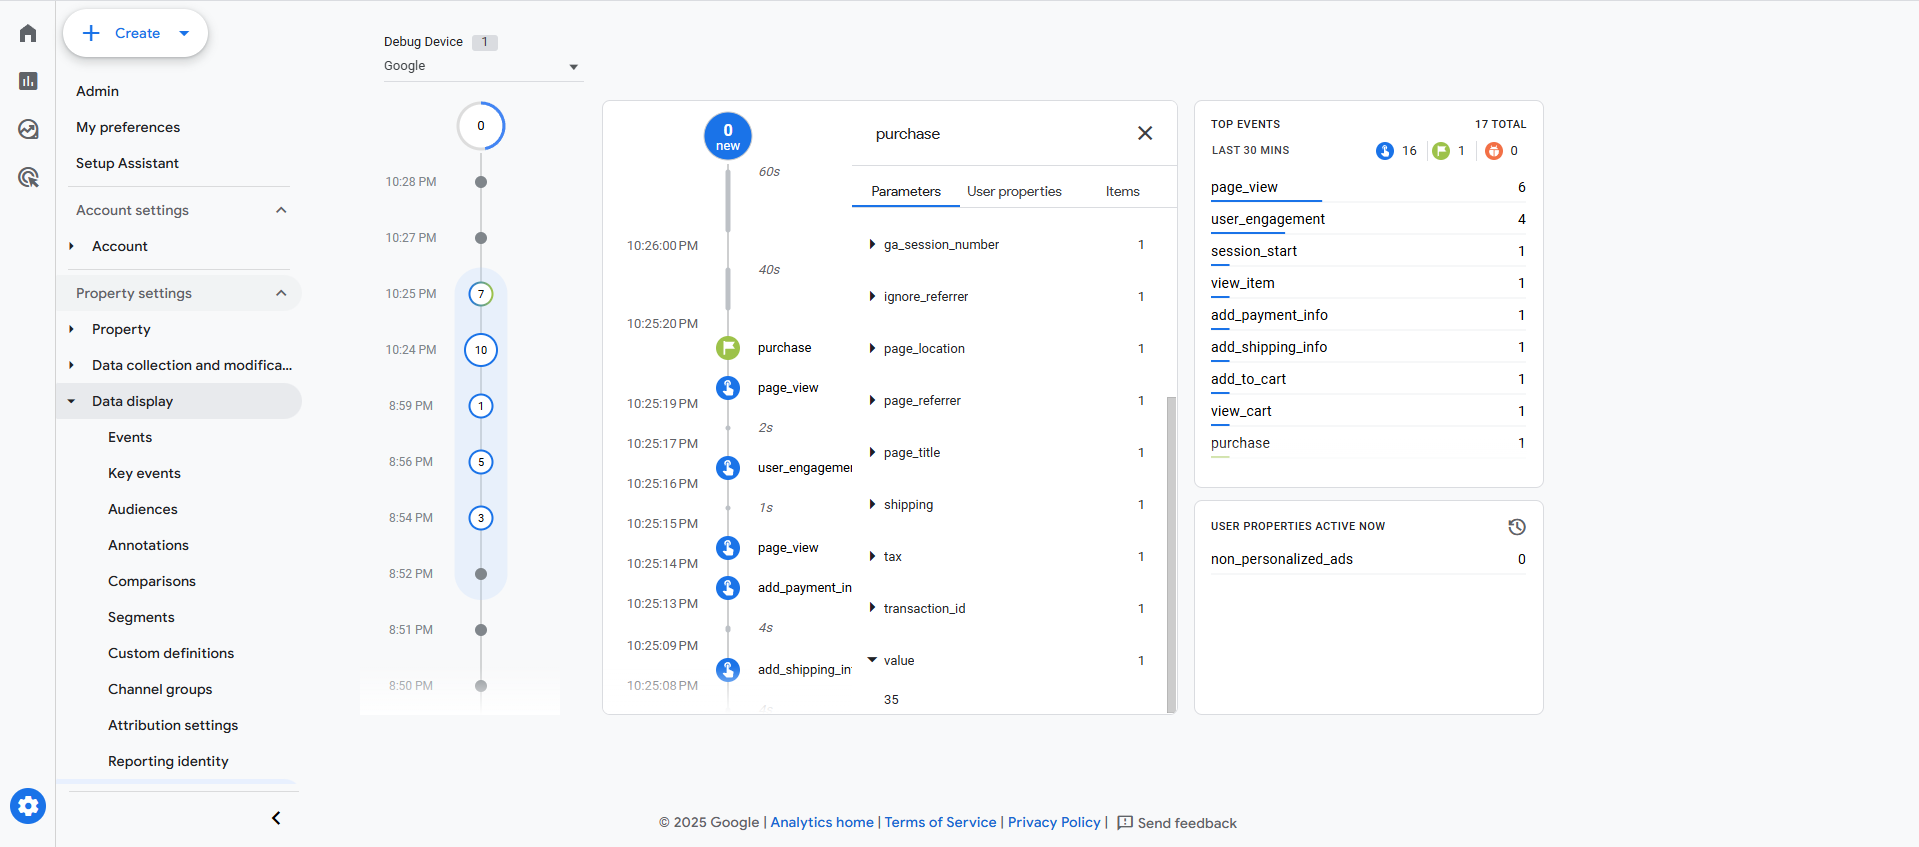Viewport: 1919px width, 847px height.
Task: Open the Home icon in left rail
Action: click(x=28, y=34)
